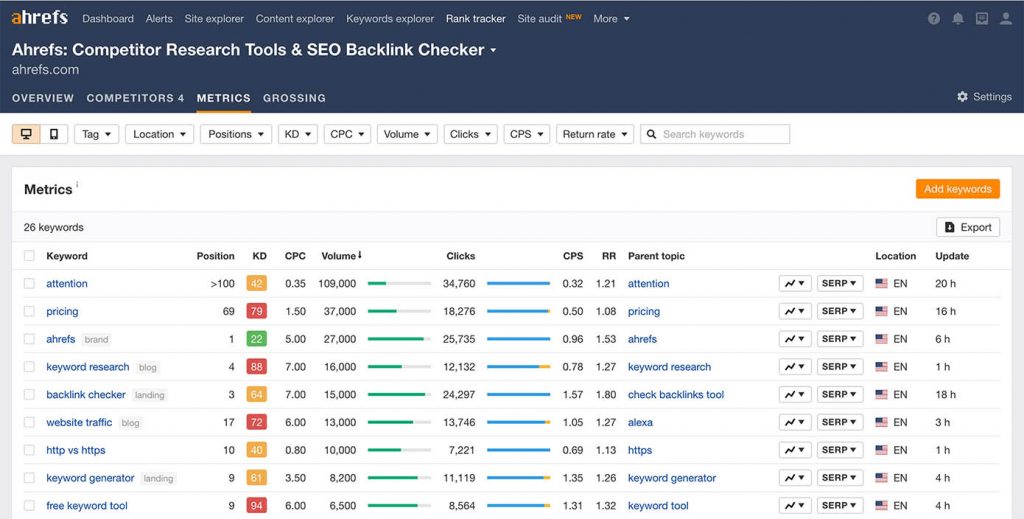This screenshot has width=1024, height=519.
Task: Open Site explorer from top menu
Action: click(214, 19)
